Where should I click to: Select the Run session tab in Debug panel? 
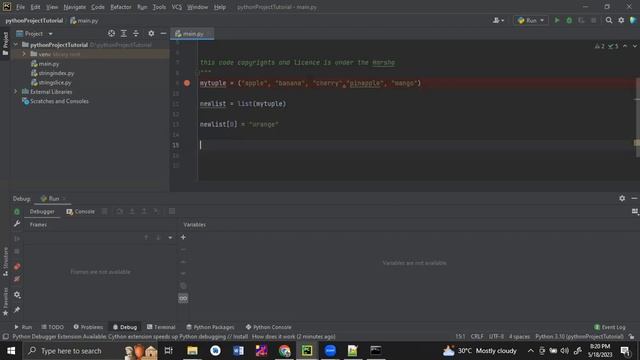coord(53,199)
